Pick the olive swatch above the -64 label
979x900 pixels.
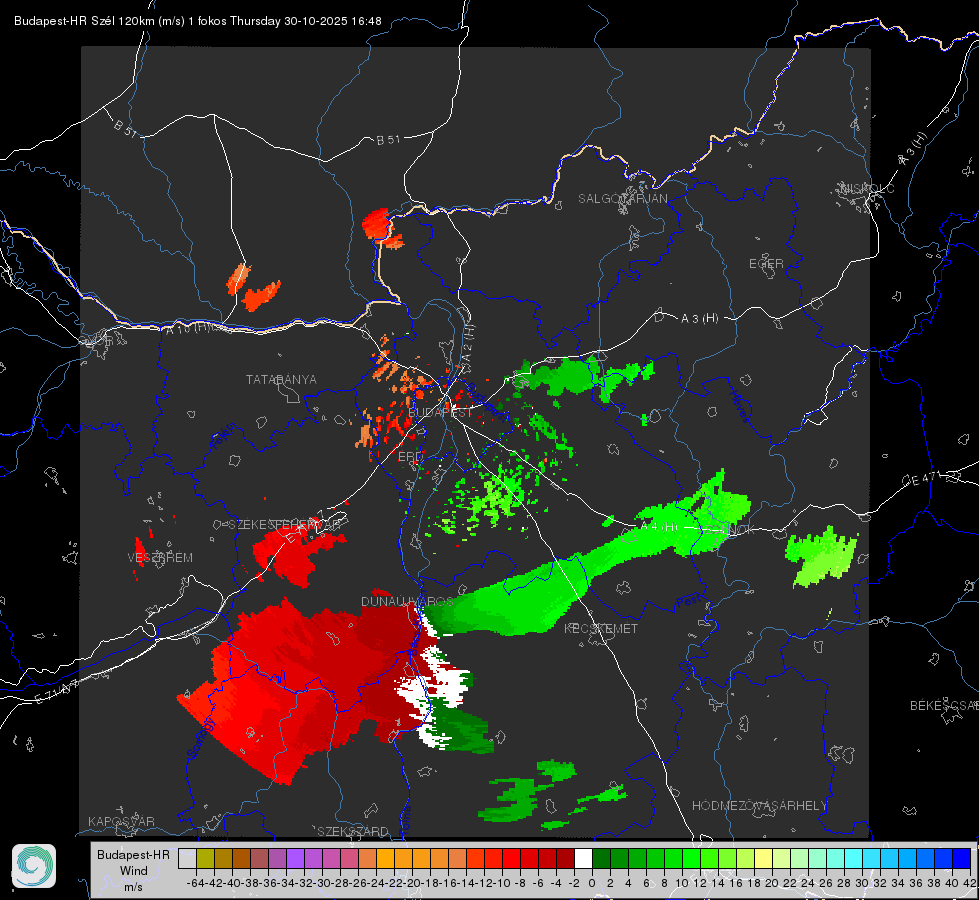(205, 858)
